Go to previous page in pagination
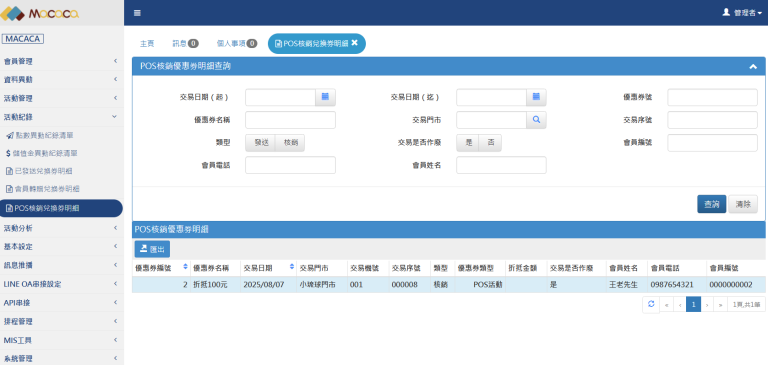Image resolution: width=768 pixels, height=365 pixels. click(680, 304)
